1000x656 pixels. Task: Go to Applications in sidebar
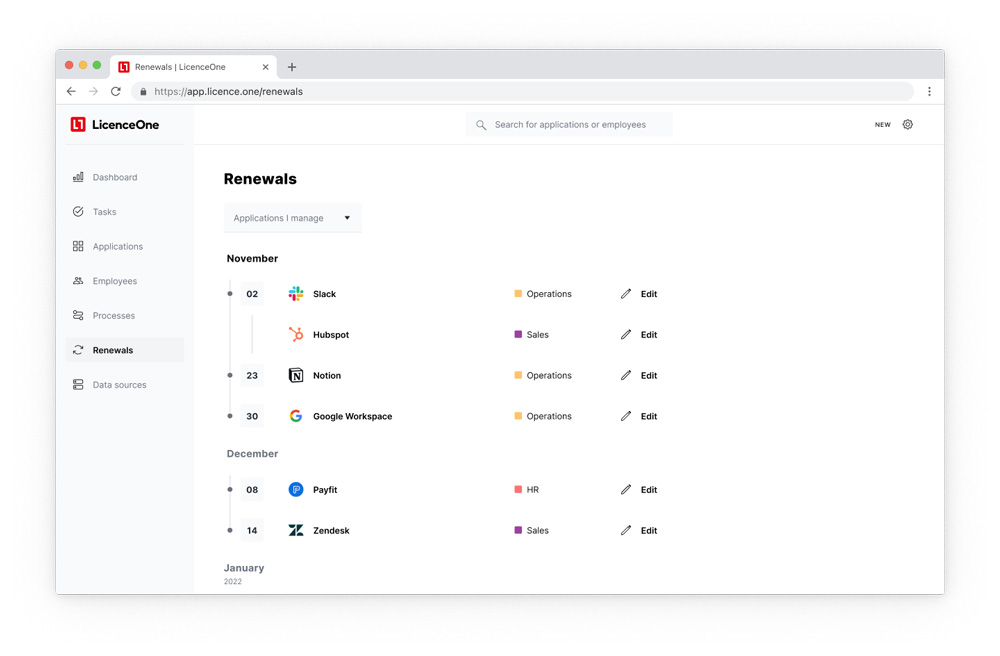click(x=118, y=246)
